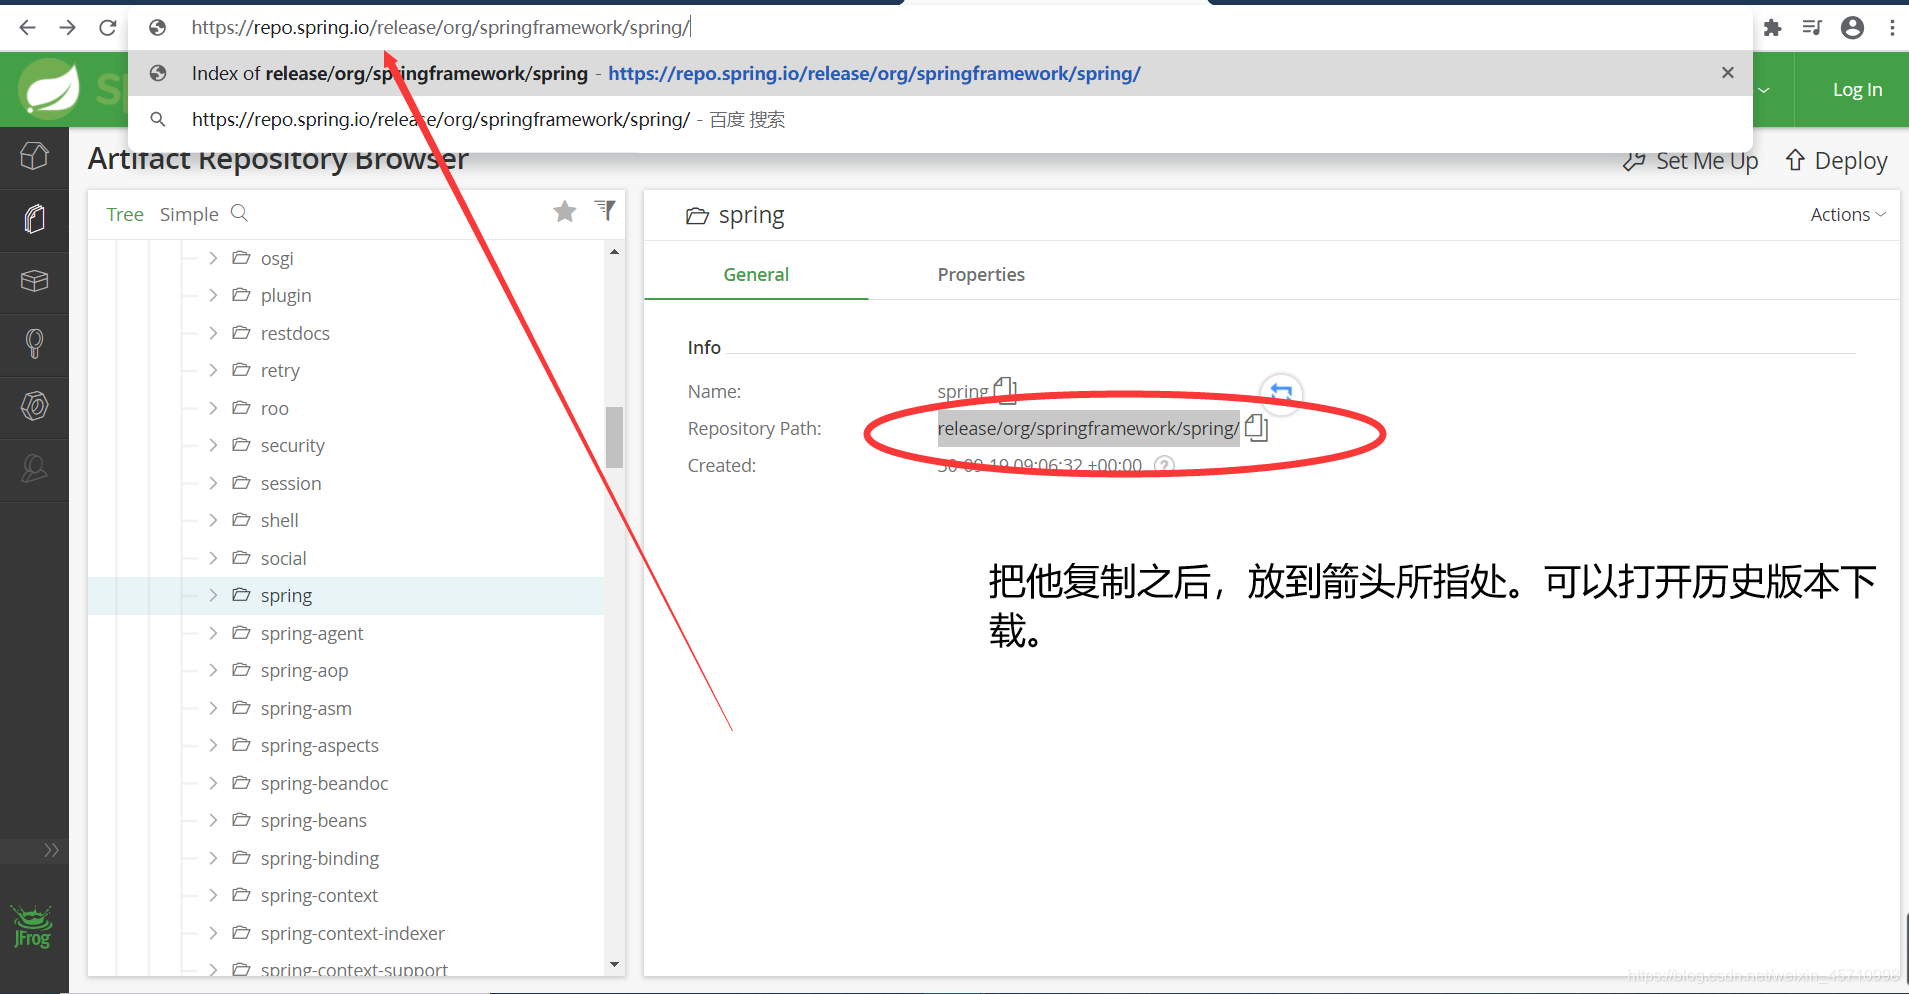Open the media control playlist icon

pyautogui.click(x=1812, y=28)
